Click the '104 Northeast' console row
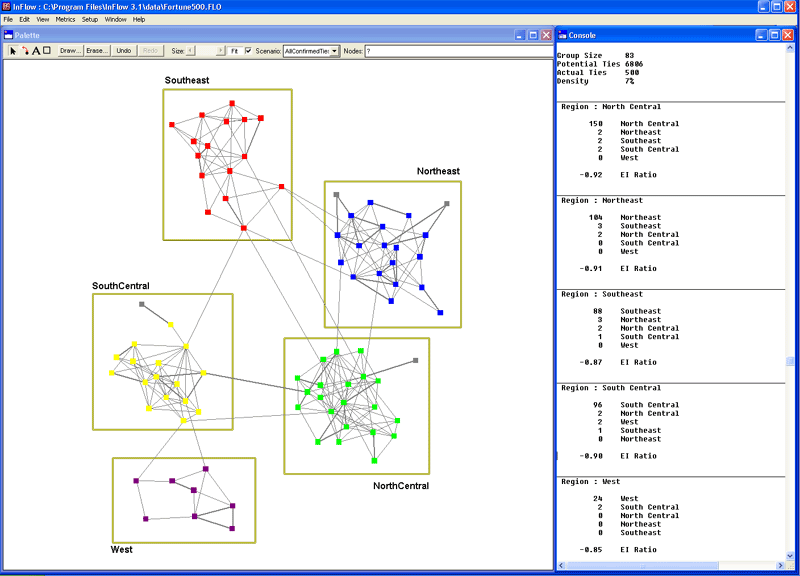800x576 pixels. point(625,217)
